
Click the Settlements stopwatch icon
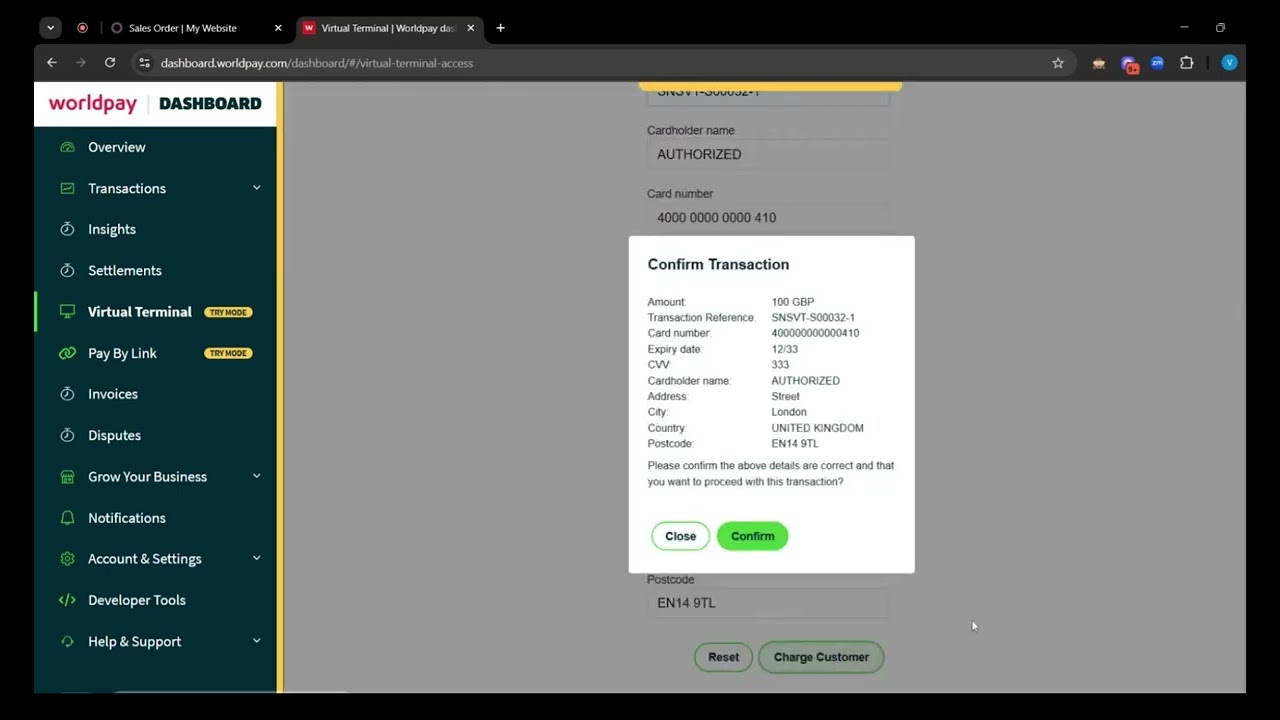pyautogui.click(x=67, y=270)
